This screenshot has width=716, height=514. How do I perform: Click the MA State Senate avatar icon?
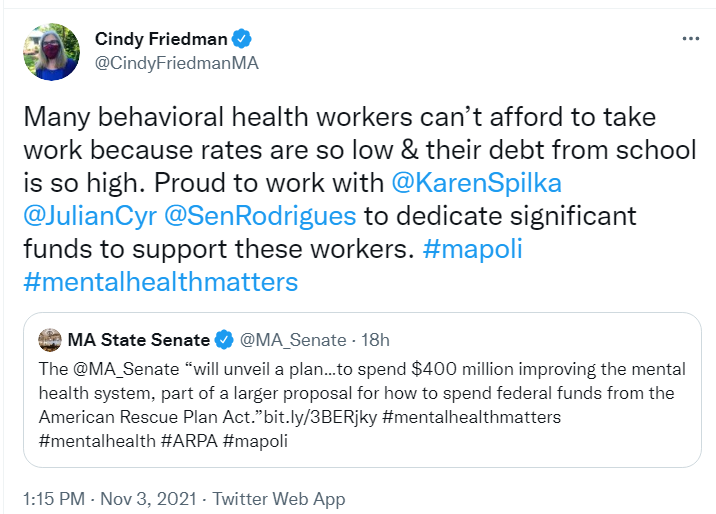[48, 340]
